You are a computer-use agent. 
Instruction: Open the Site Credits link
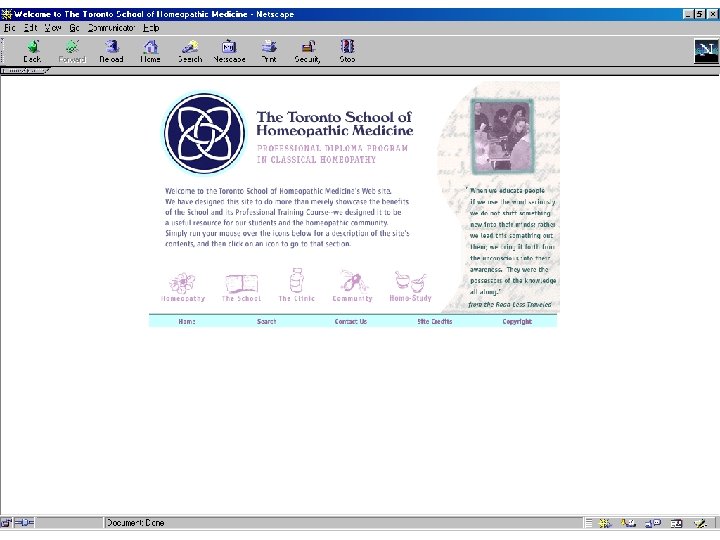(x=435, y=321)
